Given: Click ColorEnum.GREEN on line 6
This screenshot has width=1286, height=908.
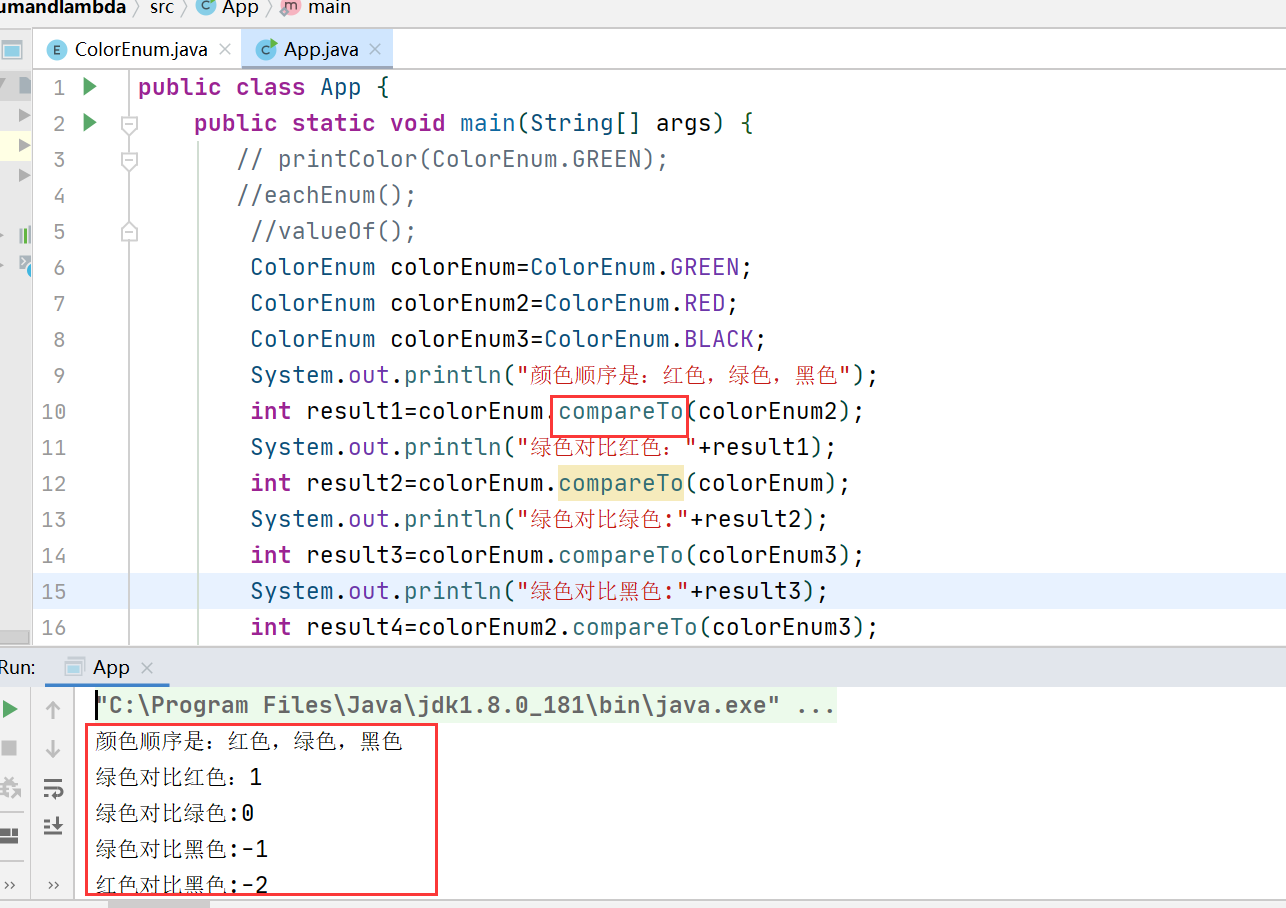Looking at the screenshot, I should point(635,267).
